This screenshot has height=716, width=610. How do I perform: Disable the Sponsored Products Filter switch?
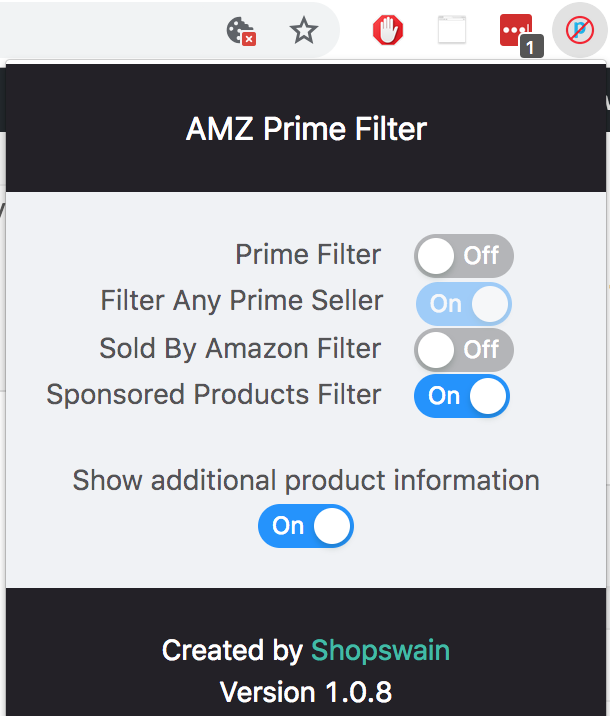462,396
